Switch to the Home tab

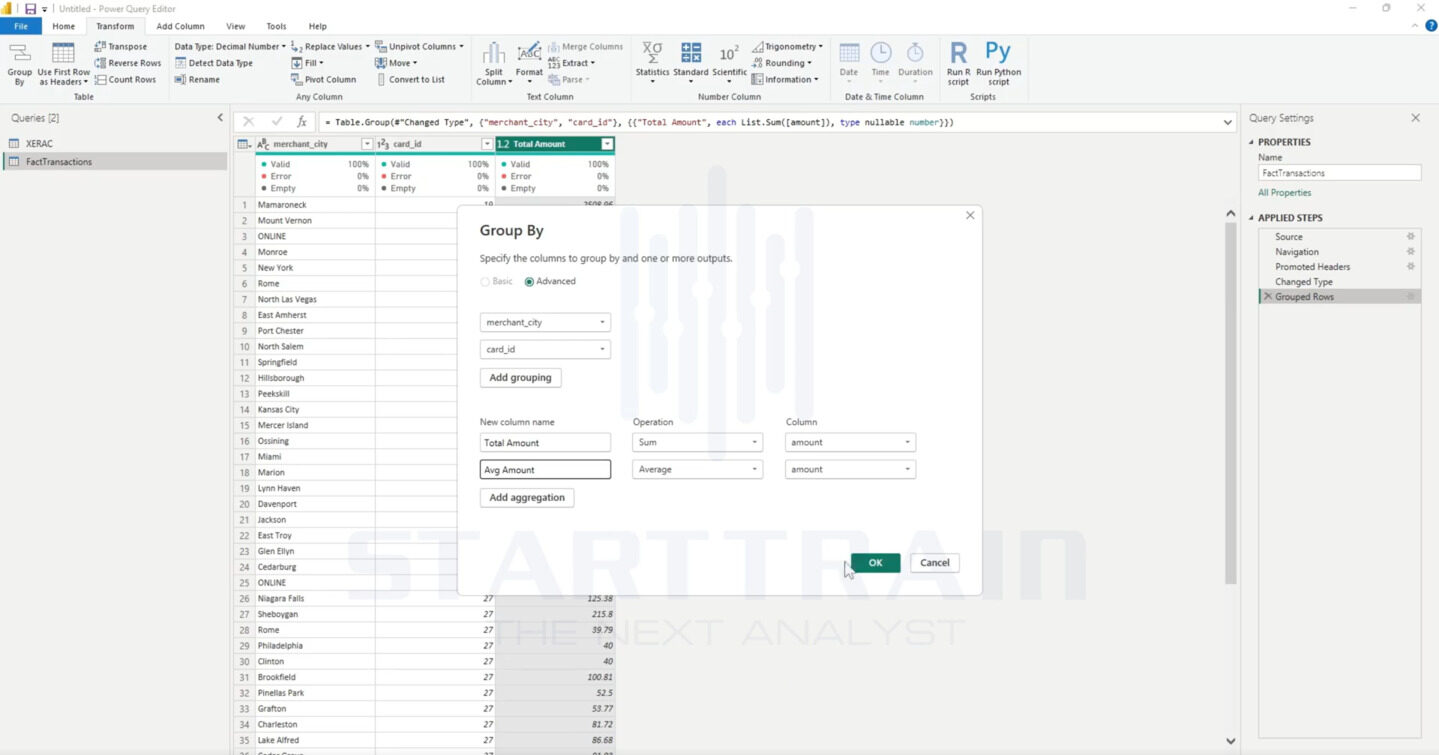tap(63, 26)
